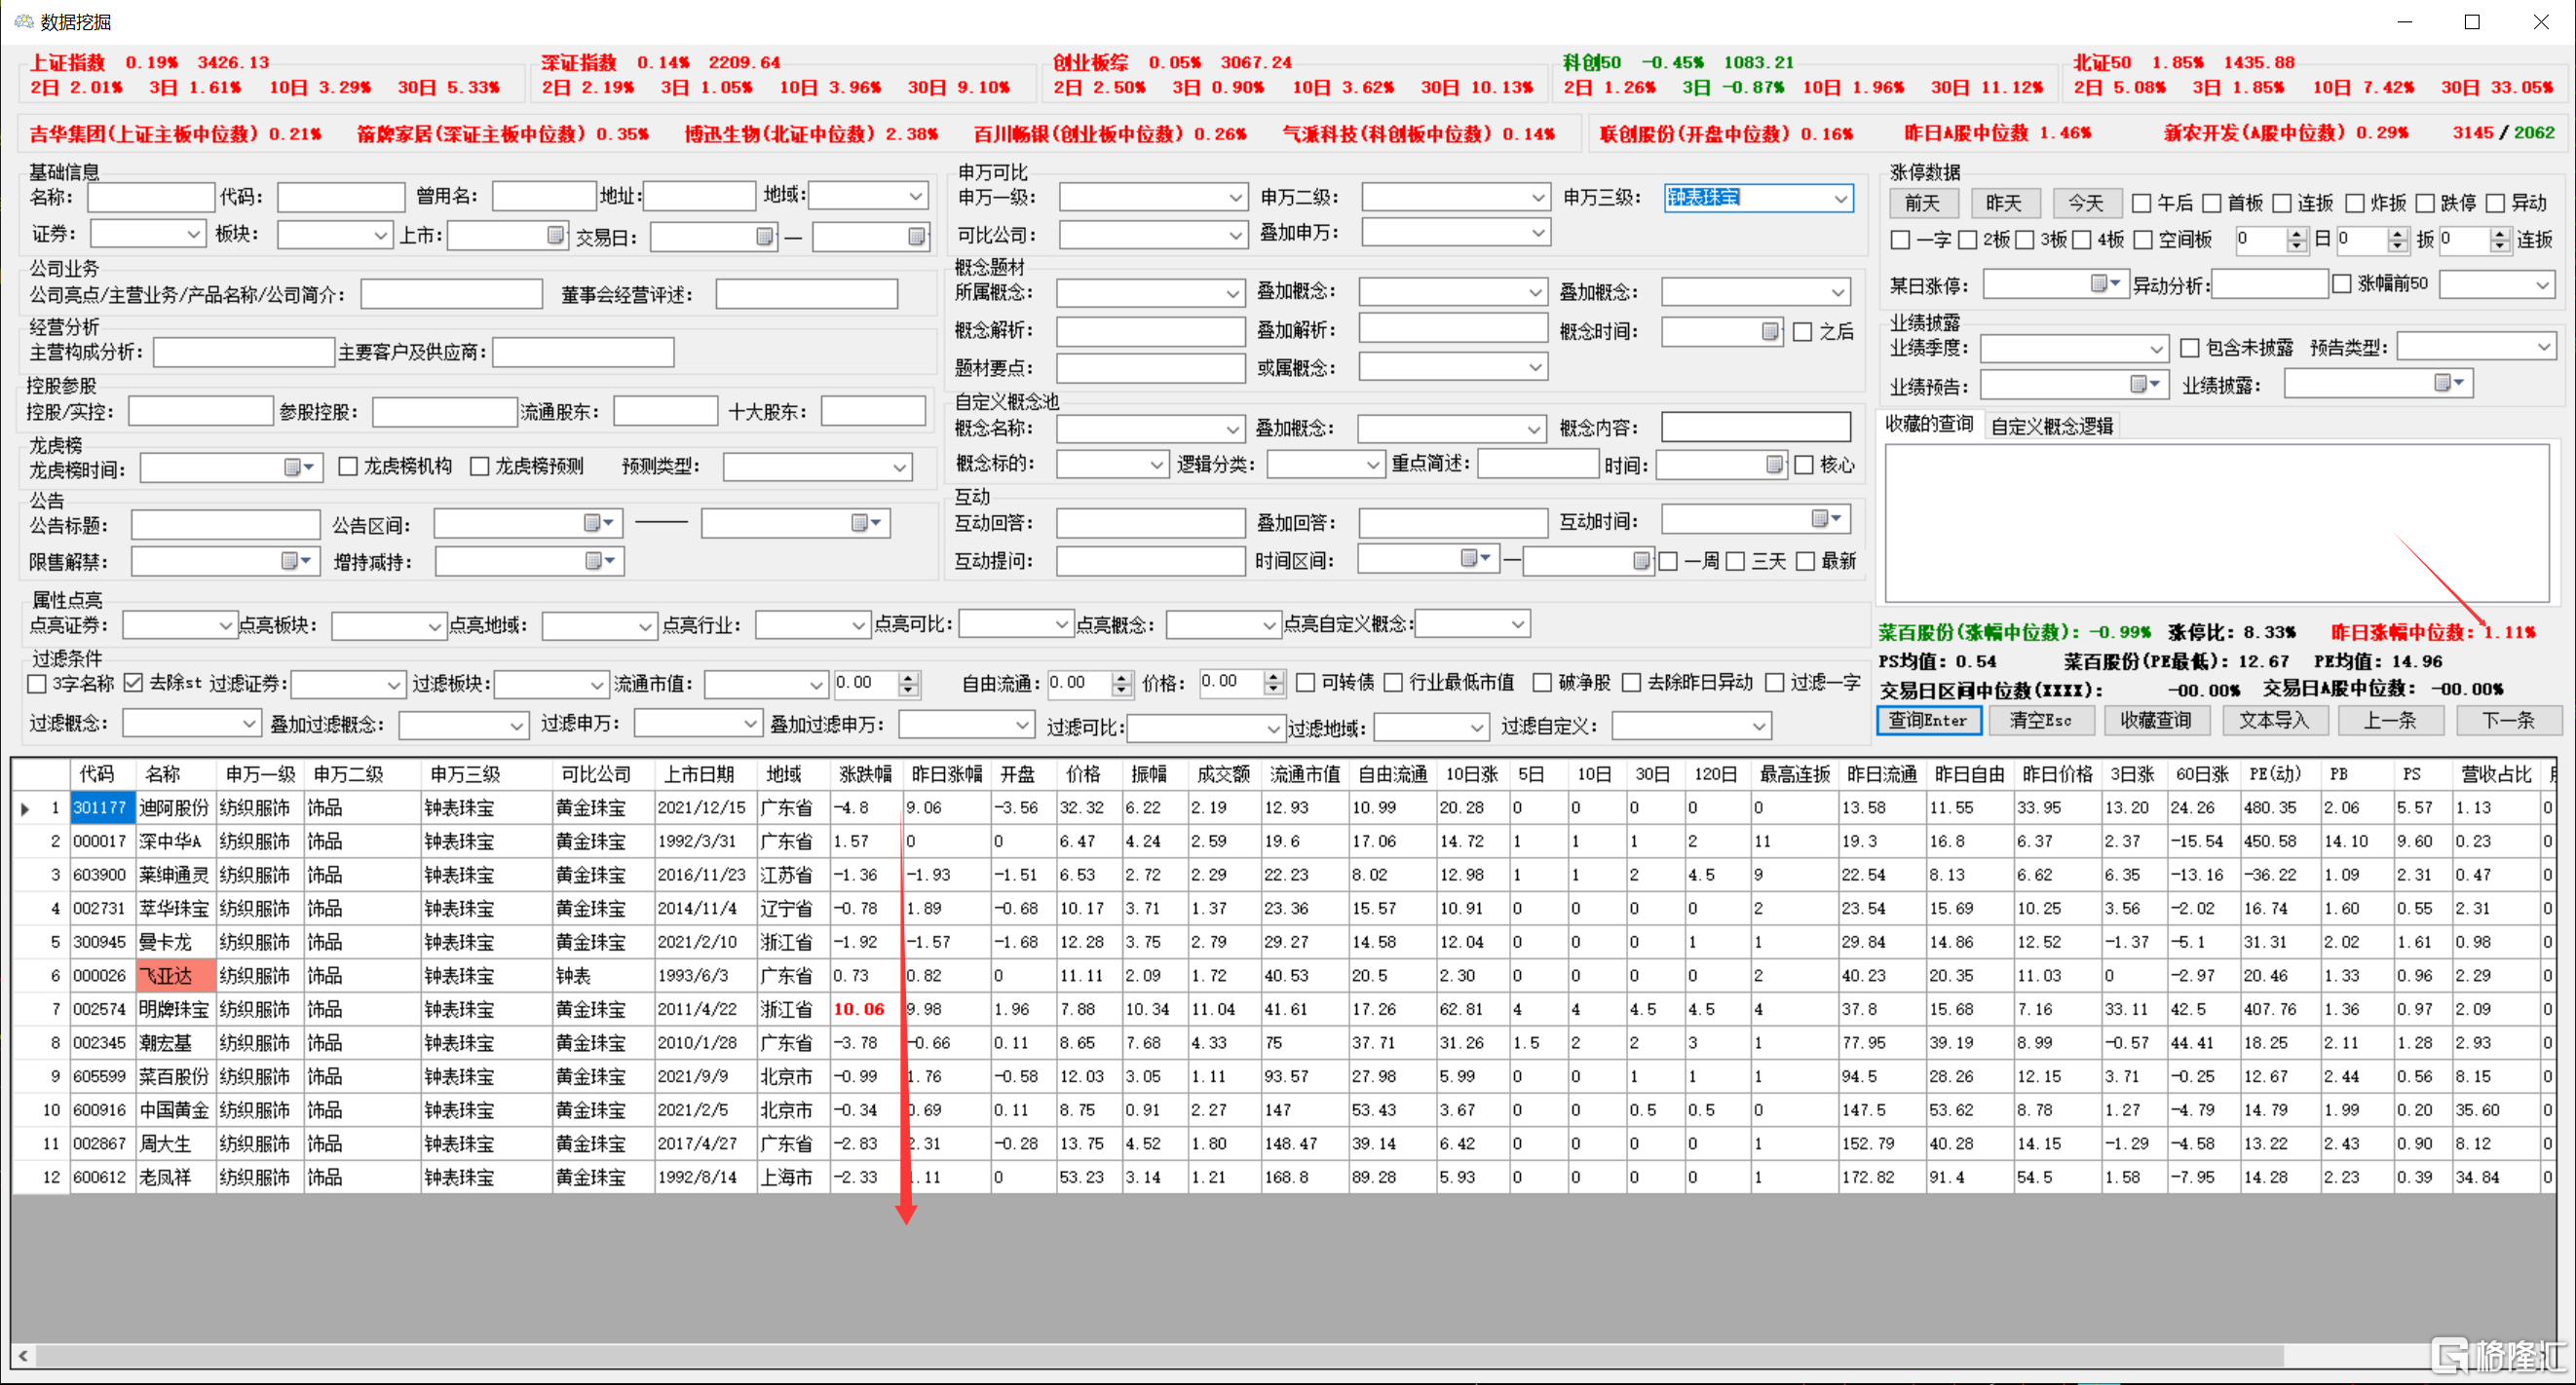The height and width of the screenshot is (1385, 2576).
Task: Click the 名称 input field
Action: (150, 197)
